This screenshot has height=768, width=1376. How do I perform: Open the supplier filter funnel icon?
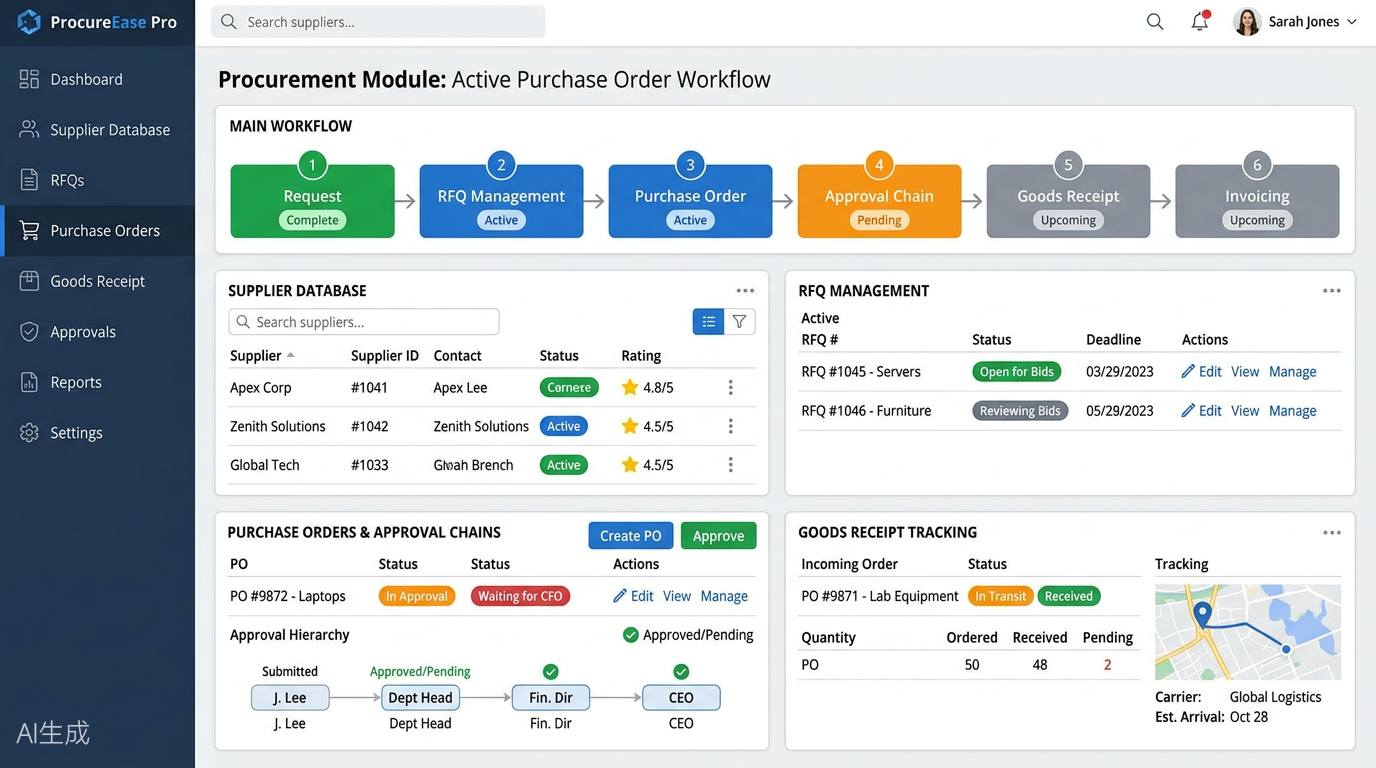click(739, 321)
